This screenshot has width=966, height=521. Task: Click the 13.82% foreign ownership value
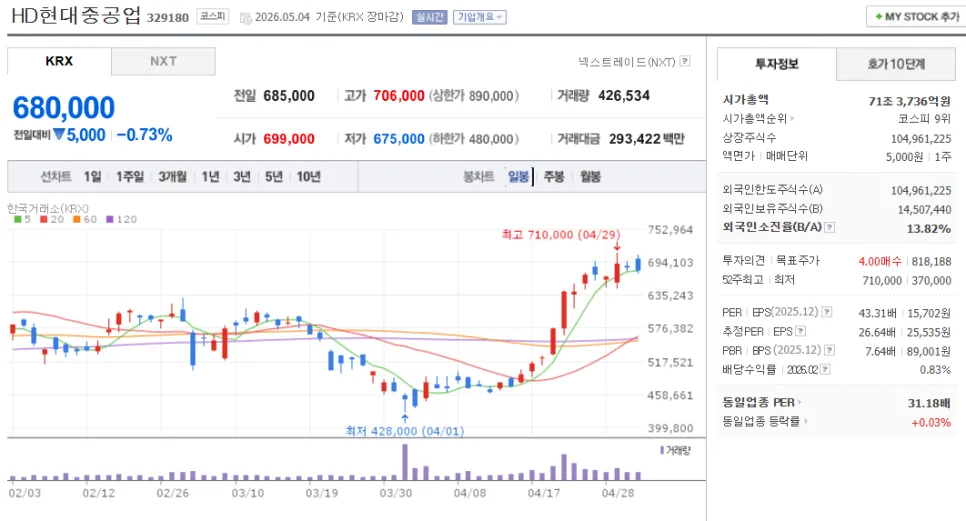[x=928, y=229]
